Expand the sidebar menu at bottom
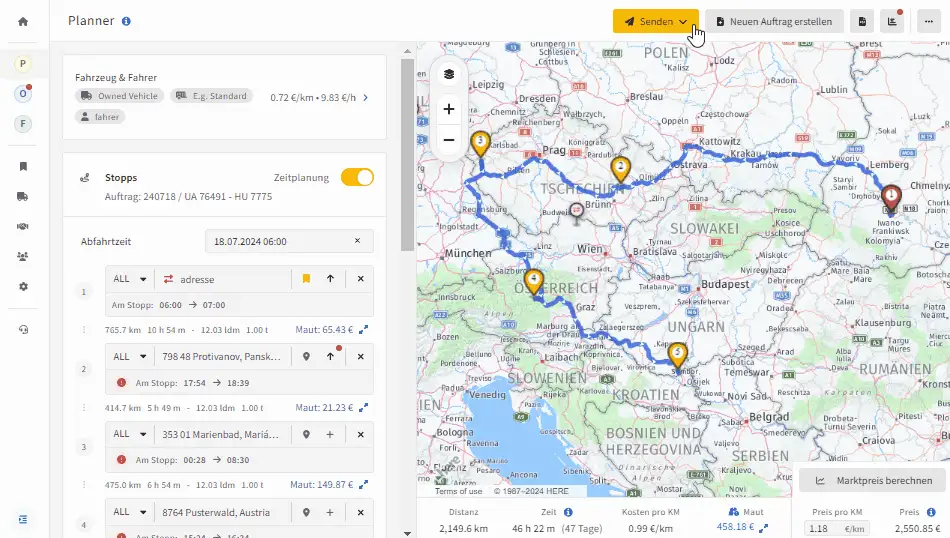This screenshot has height=538, width=950. (x=23, y=519)
